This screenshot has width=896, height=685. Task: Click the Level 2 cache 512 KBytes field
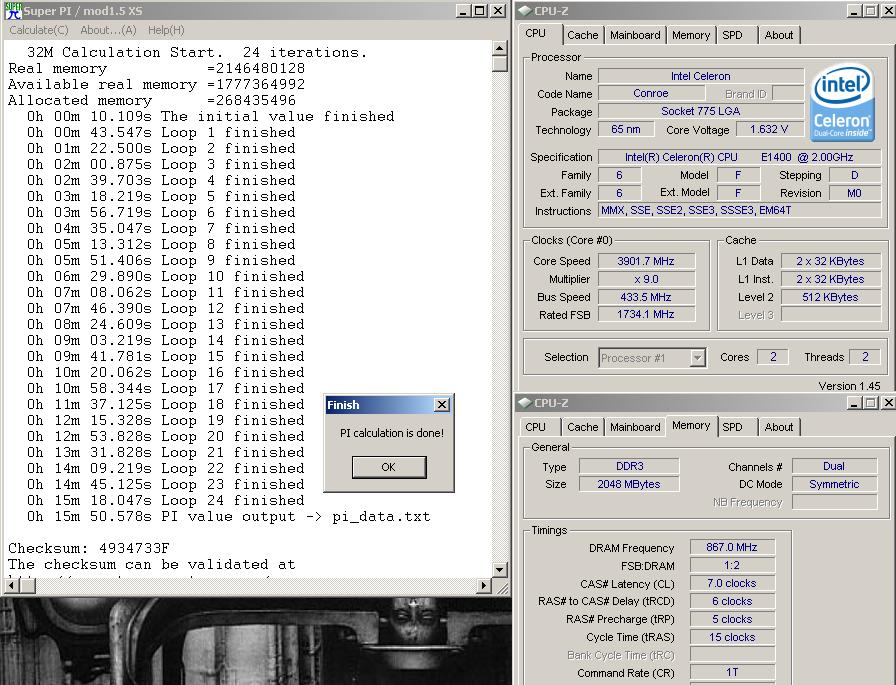[x=830, y=297]
